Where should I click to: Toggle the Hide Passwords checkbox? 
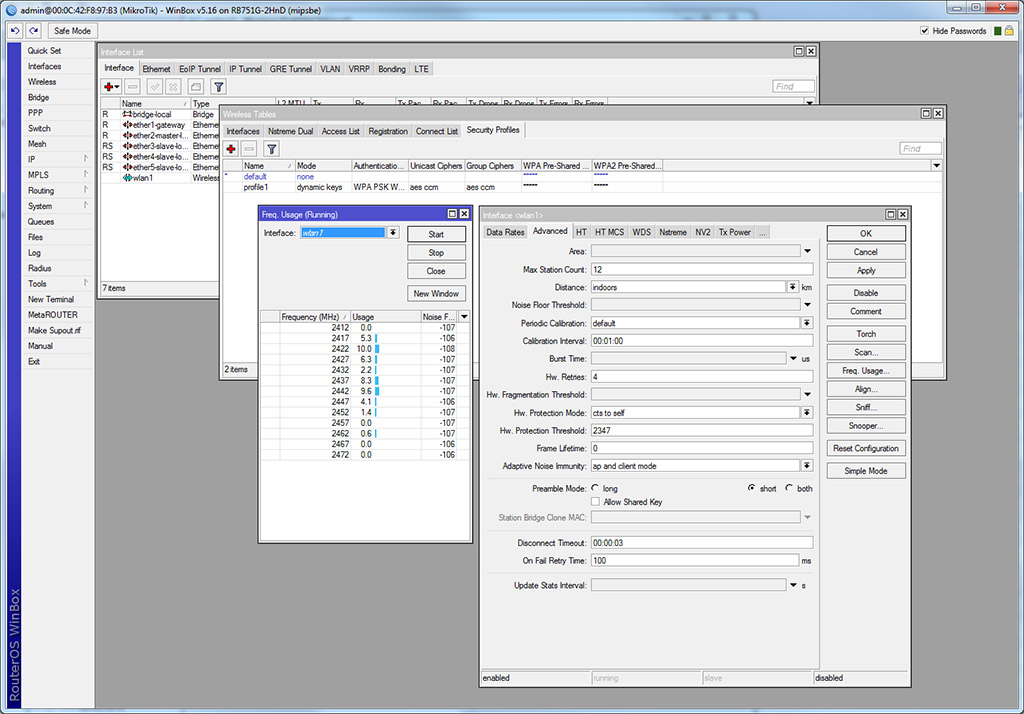point(924,31)
